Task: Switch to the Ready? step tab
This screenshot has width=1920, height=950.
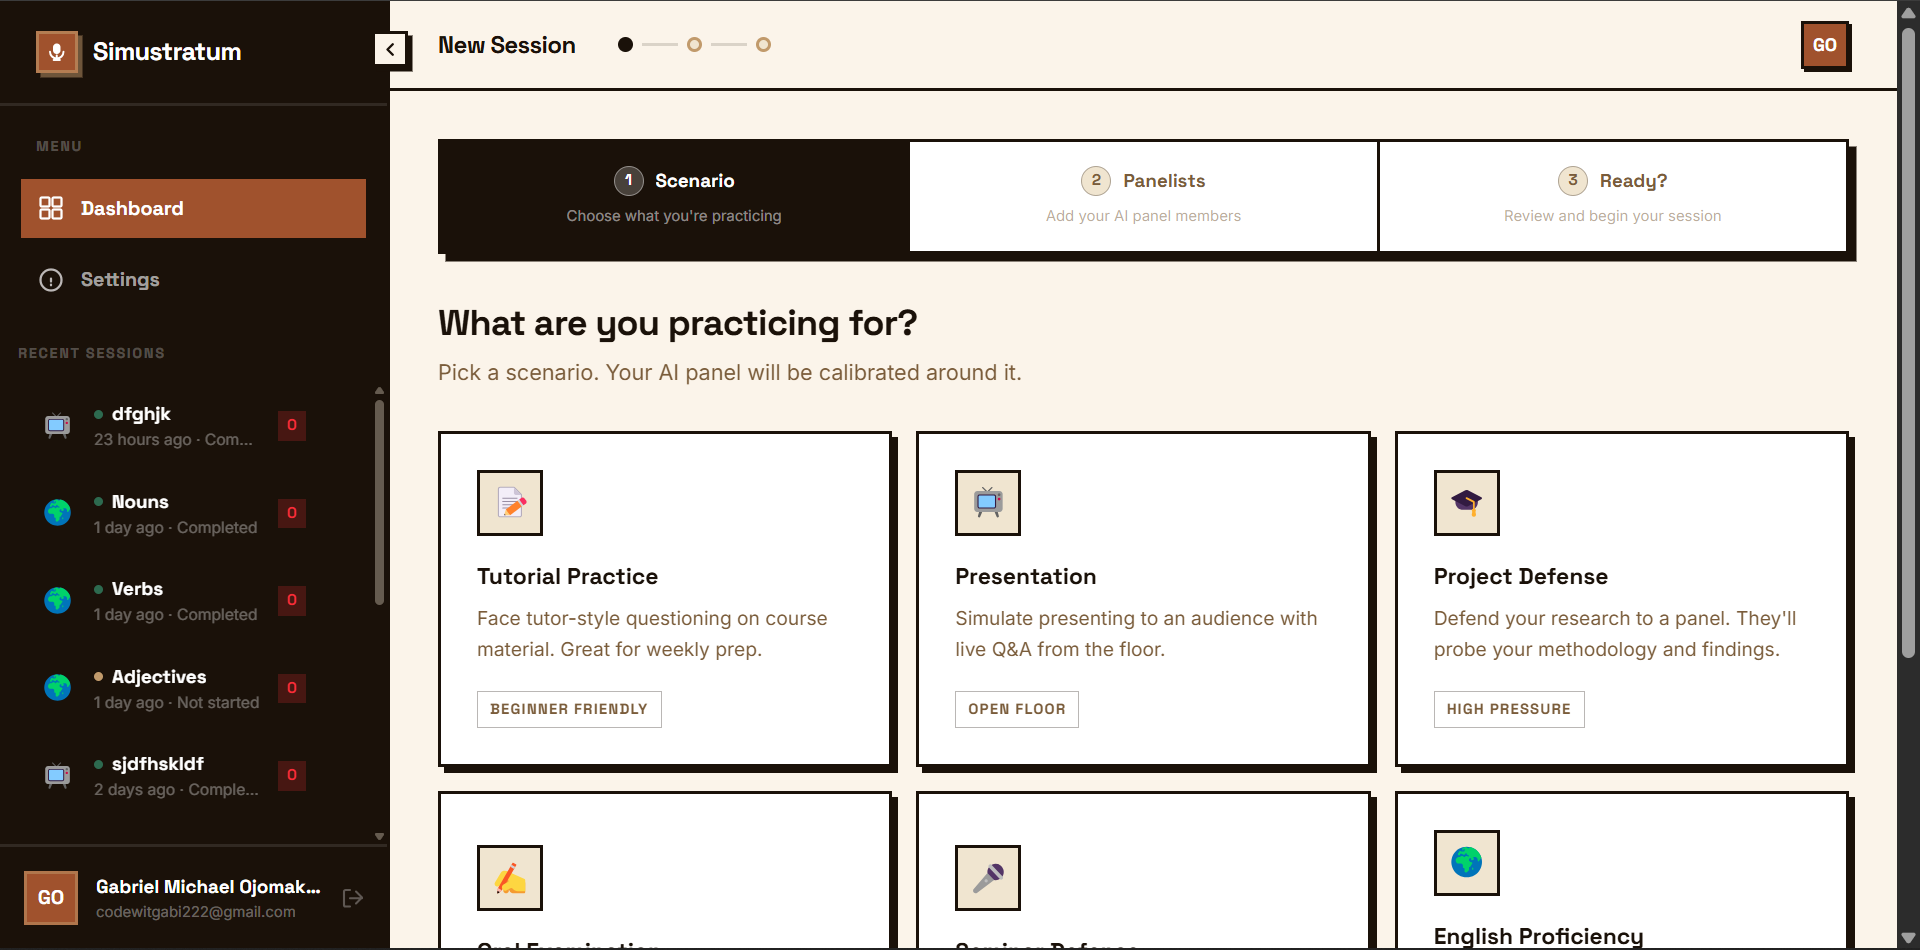Action: tap(1612, 196)
